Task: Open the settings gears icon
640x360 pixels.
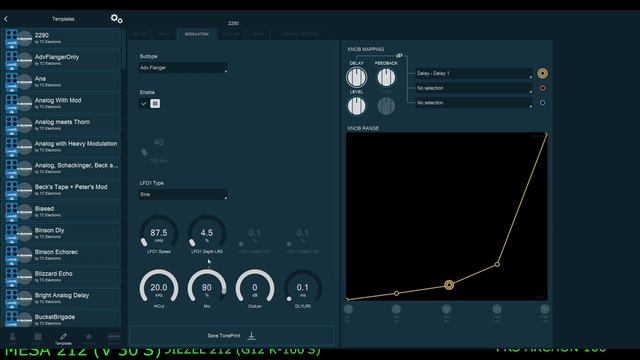Action: (116, 19)
